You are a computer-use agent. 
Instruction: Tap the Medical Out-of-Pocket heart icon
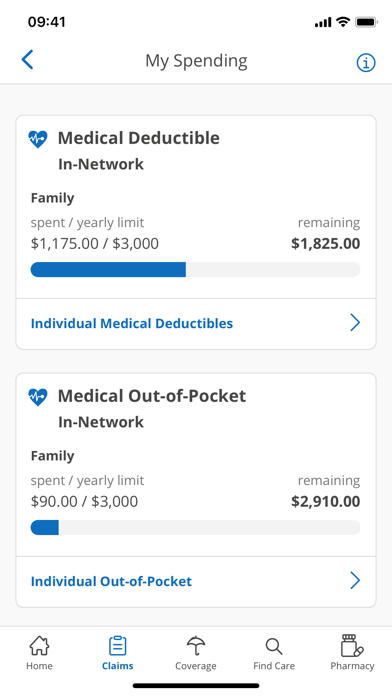tap(38, 397)
